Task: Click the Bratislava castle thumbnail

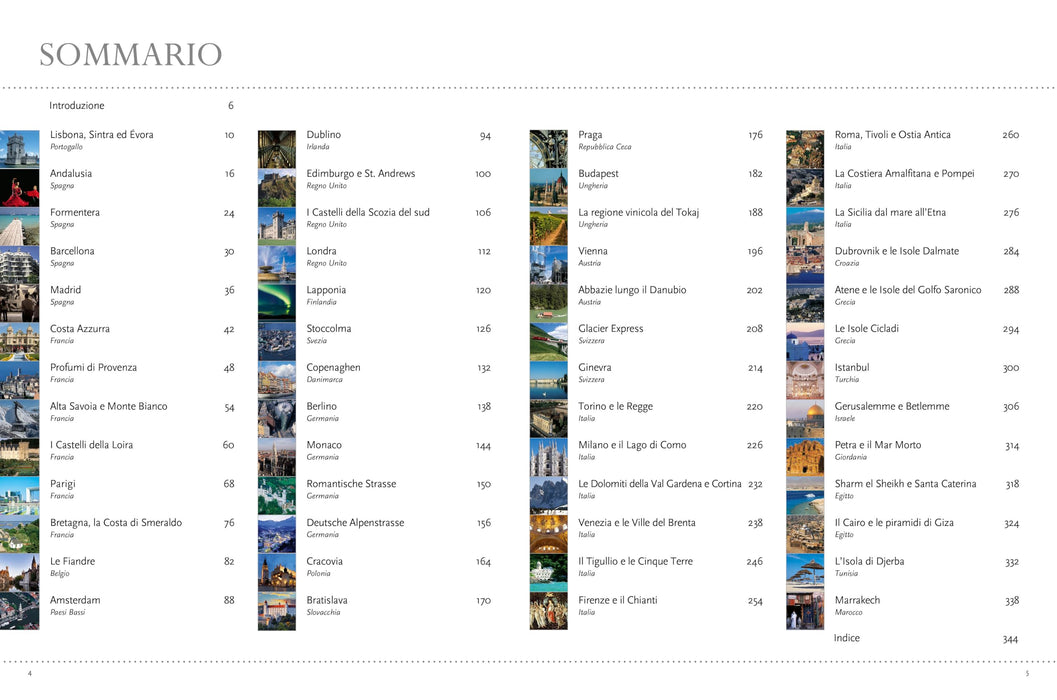Action: (x=277, y=611)
